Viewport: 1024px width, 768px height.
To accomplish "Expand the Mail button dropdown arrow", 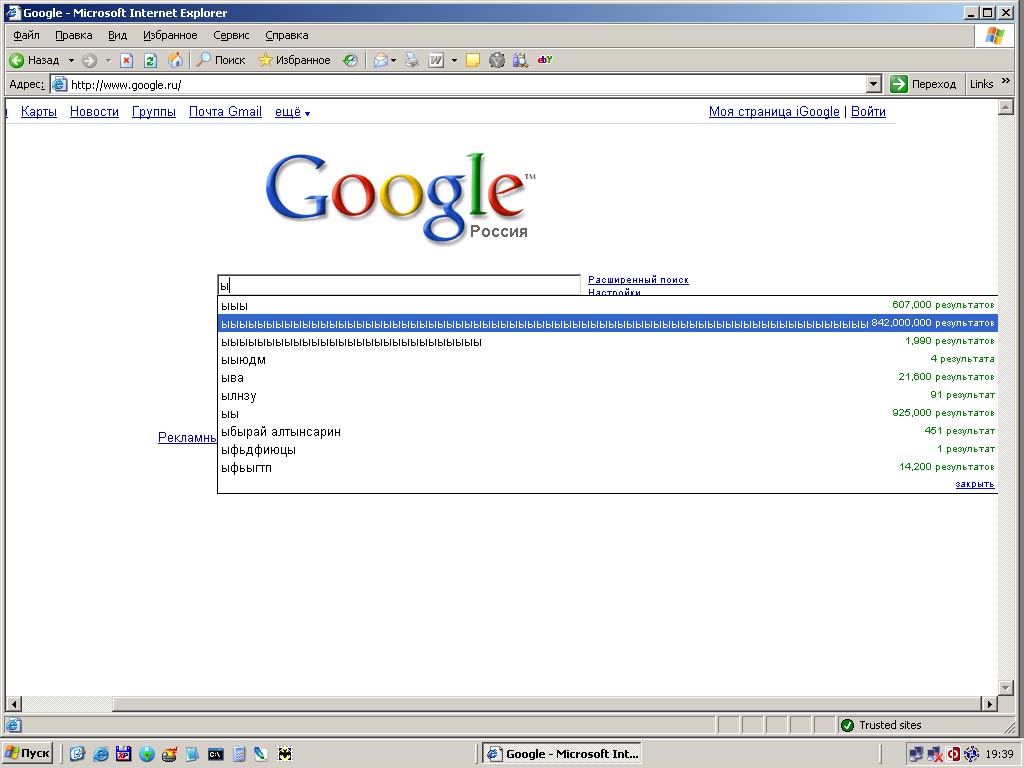I will click(393, 61).
